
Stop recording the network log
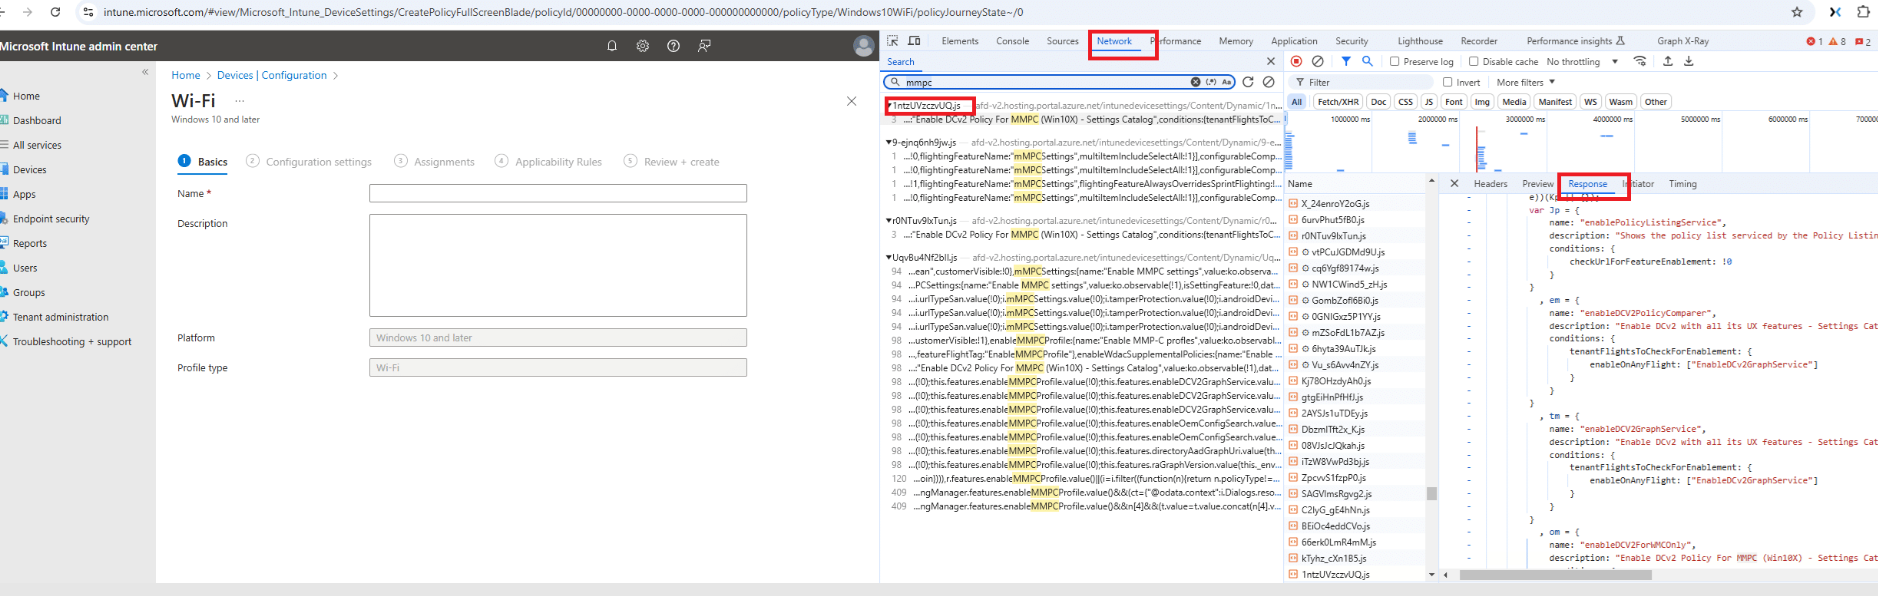(1297, 62)
